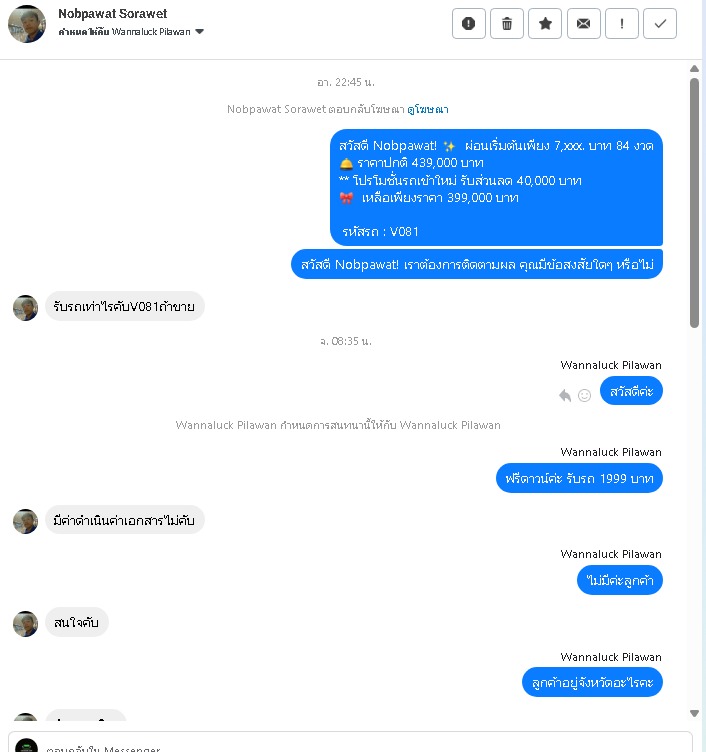Reply to the สวัสดีค่ะ message arrow icon
706x752 pixels.
565,395
